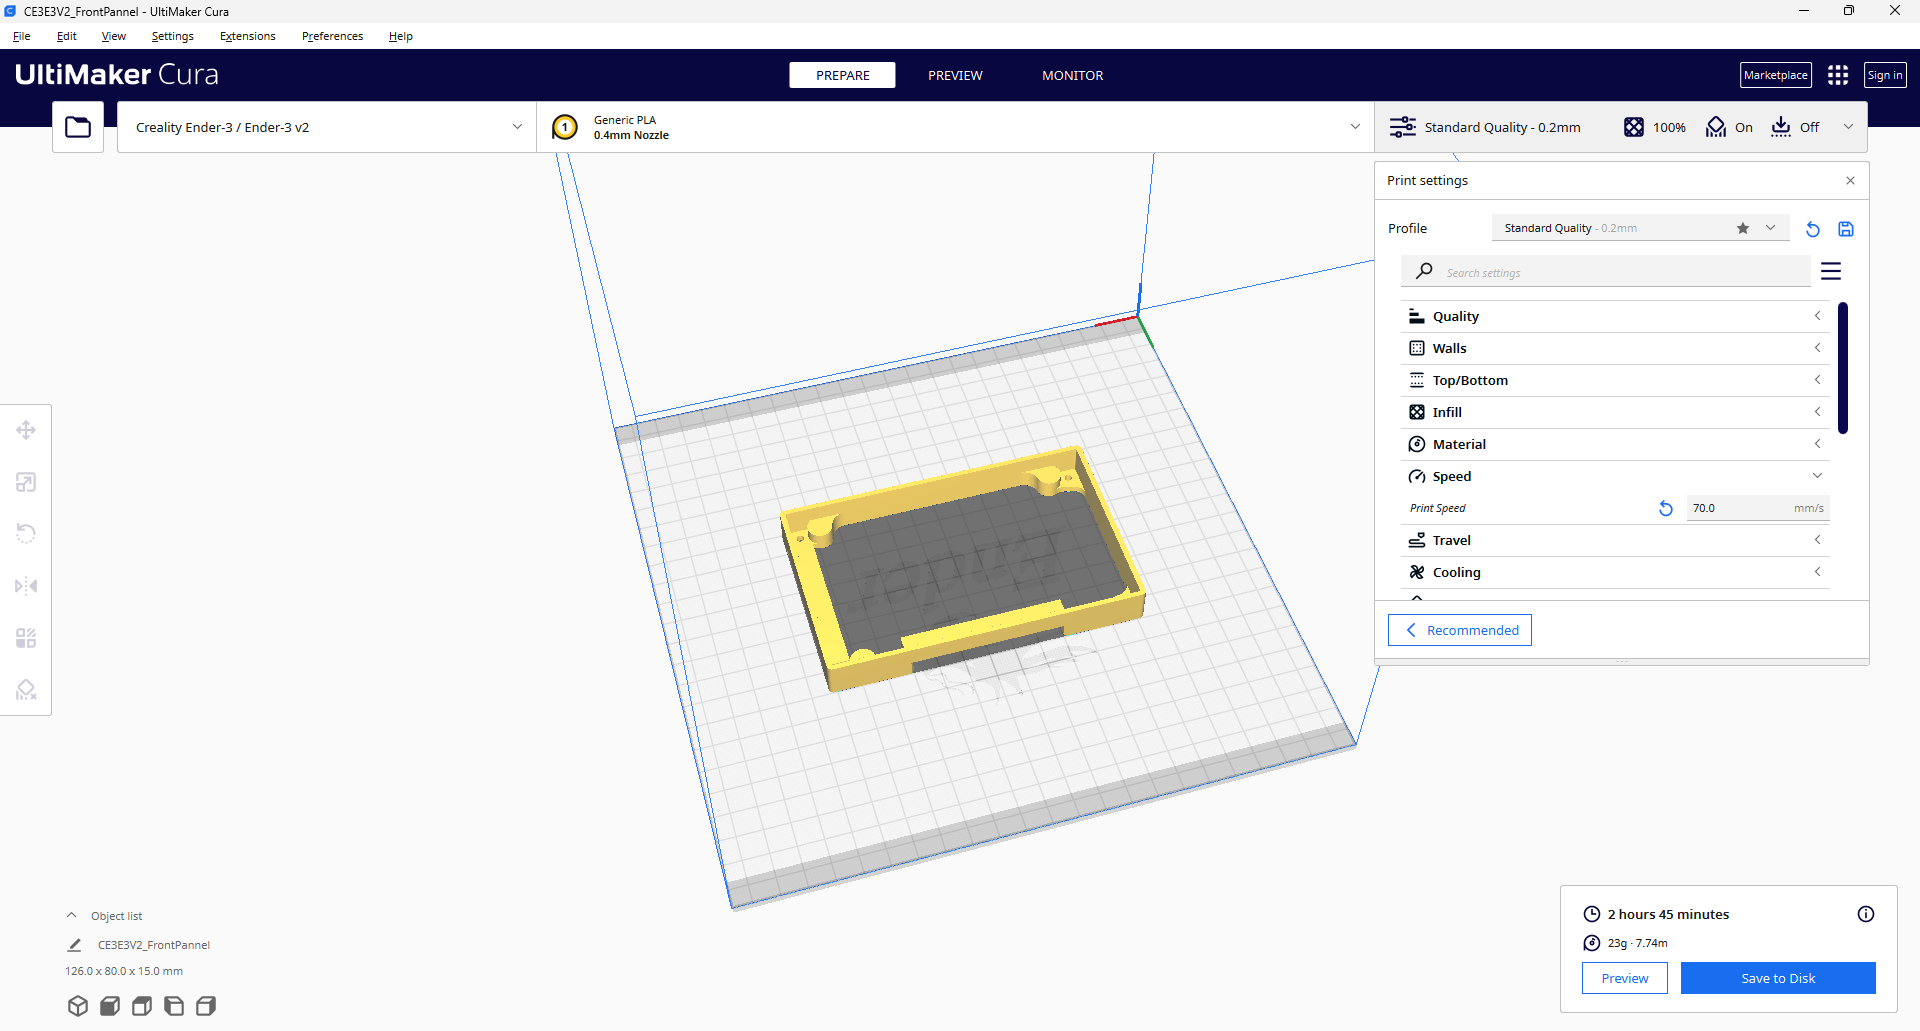Open file with the folder icon
The height and width of the screenshot is (1031, 1920).
78,127
